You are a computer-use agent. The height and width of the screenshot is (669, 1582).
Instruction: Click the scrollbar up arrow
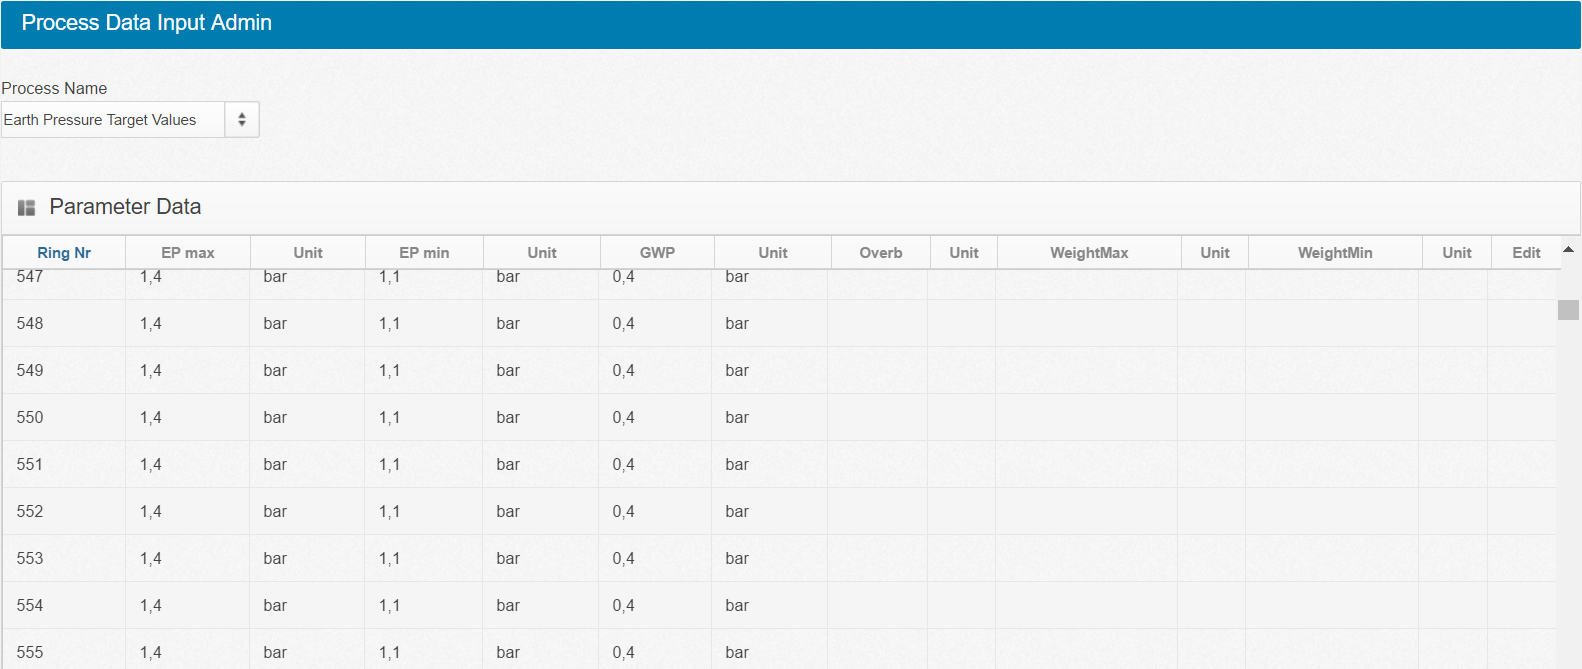pyautogui.click(x=1568, y=250)
